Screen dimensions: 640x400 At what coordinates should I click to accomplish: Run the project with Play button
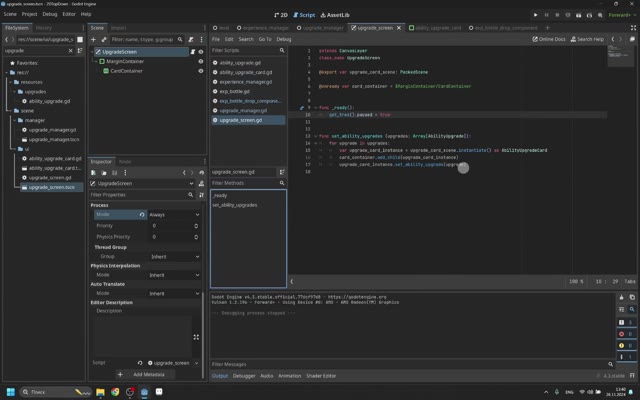pyautogui.click(x=536, y=15)
